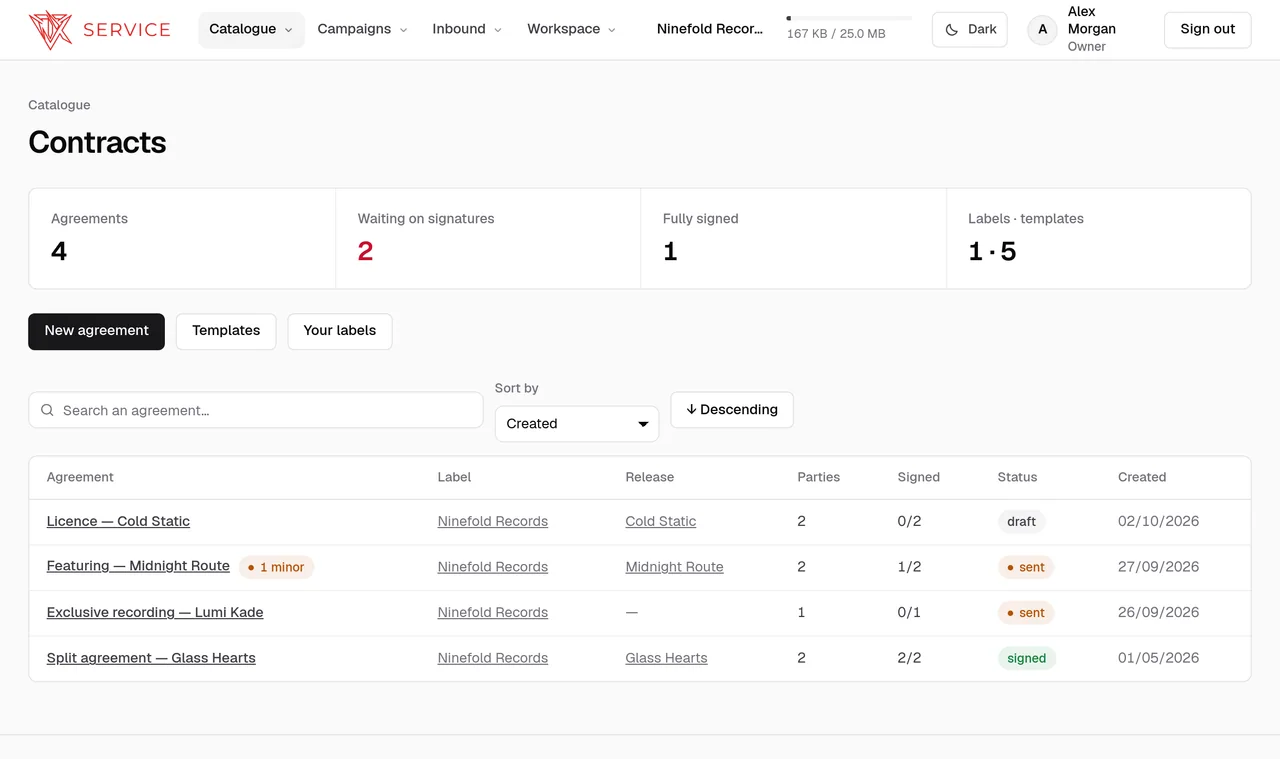This screenshot has height=759, width=1280.
Task: Click Ninefold Records in Cold Static row
Action: pyautogui.click(x=493, y=521)
